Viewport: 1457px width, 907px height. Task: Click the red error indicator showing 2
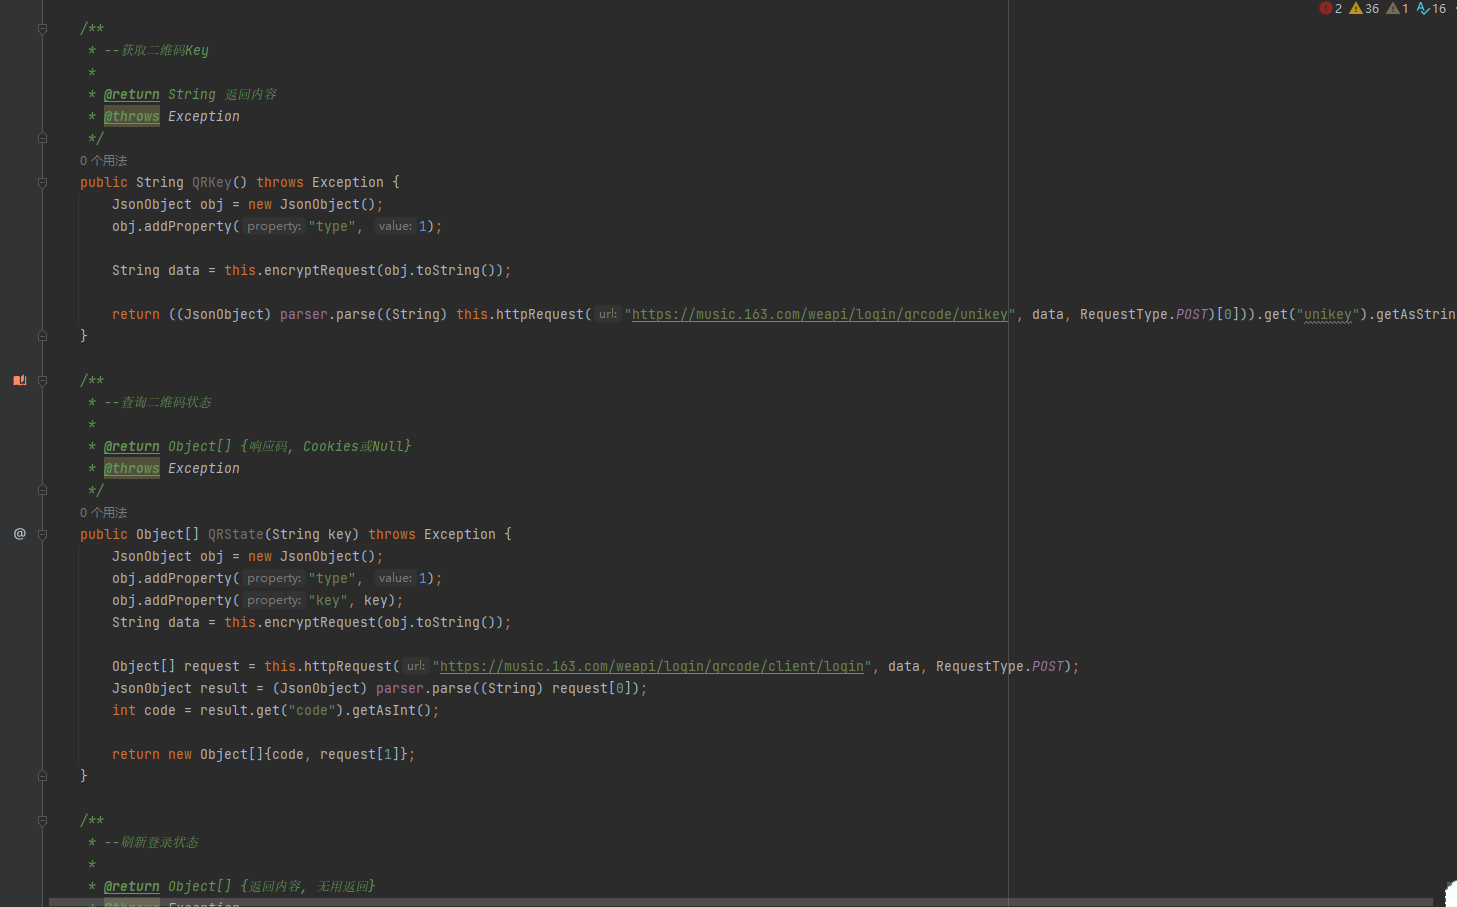tap(1330, 8)
